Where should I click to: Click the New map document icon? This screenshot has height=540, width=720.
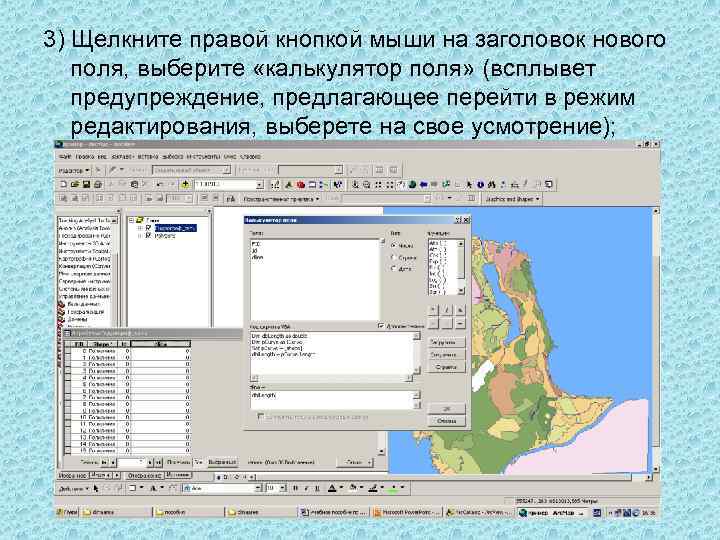63,185
